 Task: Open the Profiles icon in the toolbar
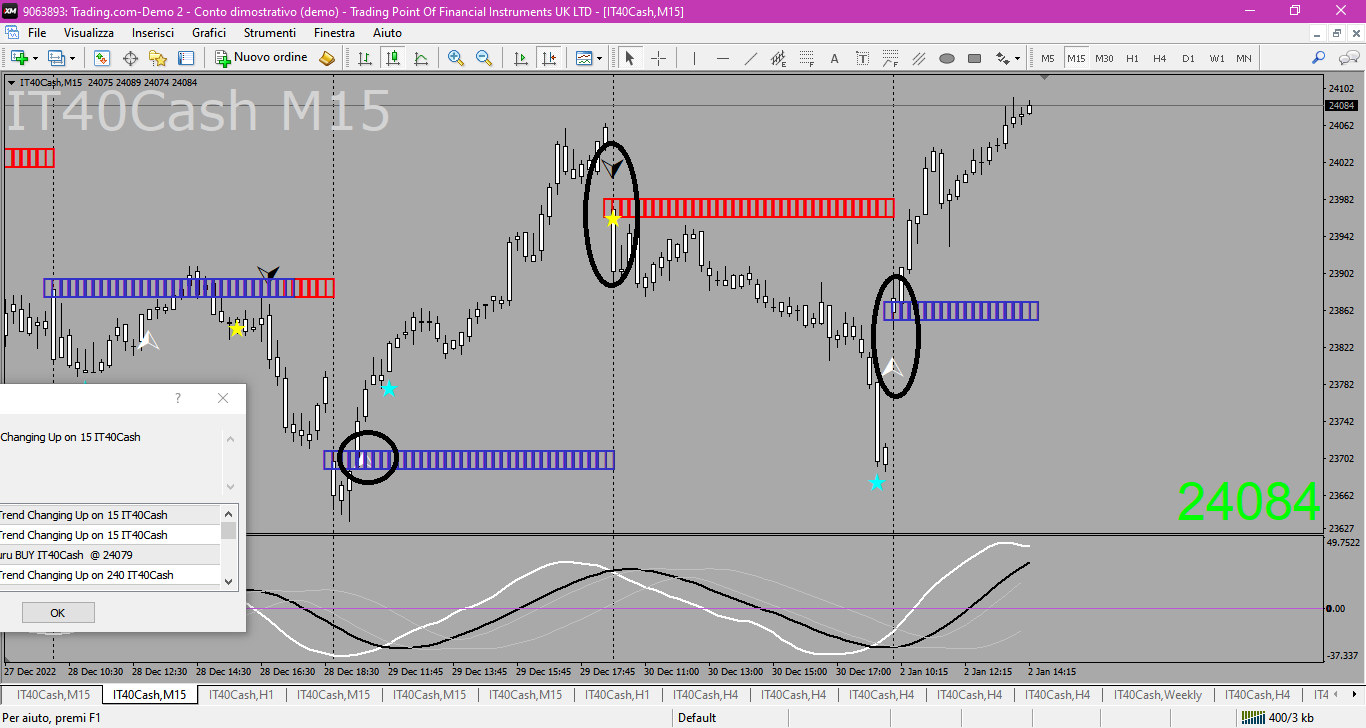point(56,58)
